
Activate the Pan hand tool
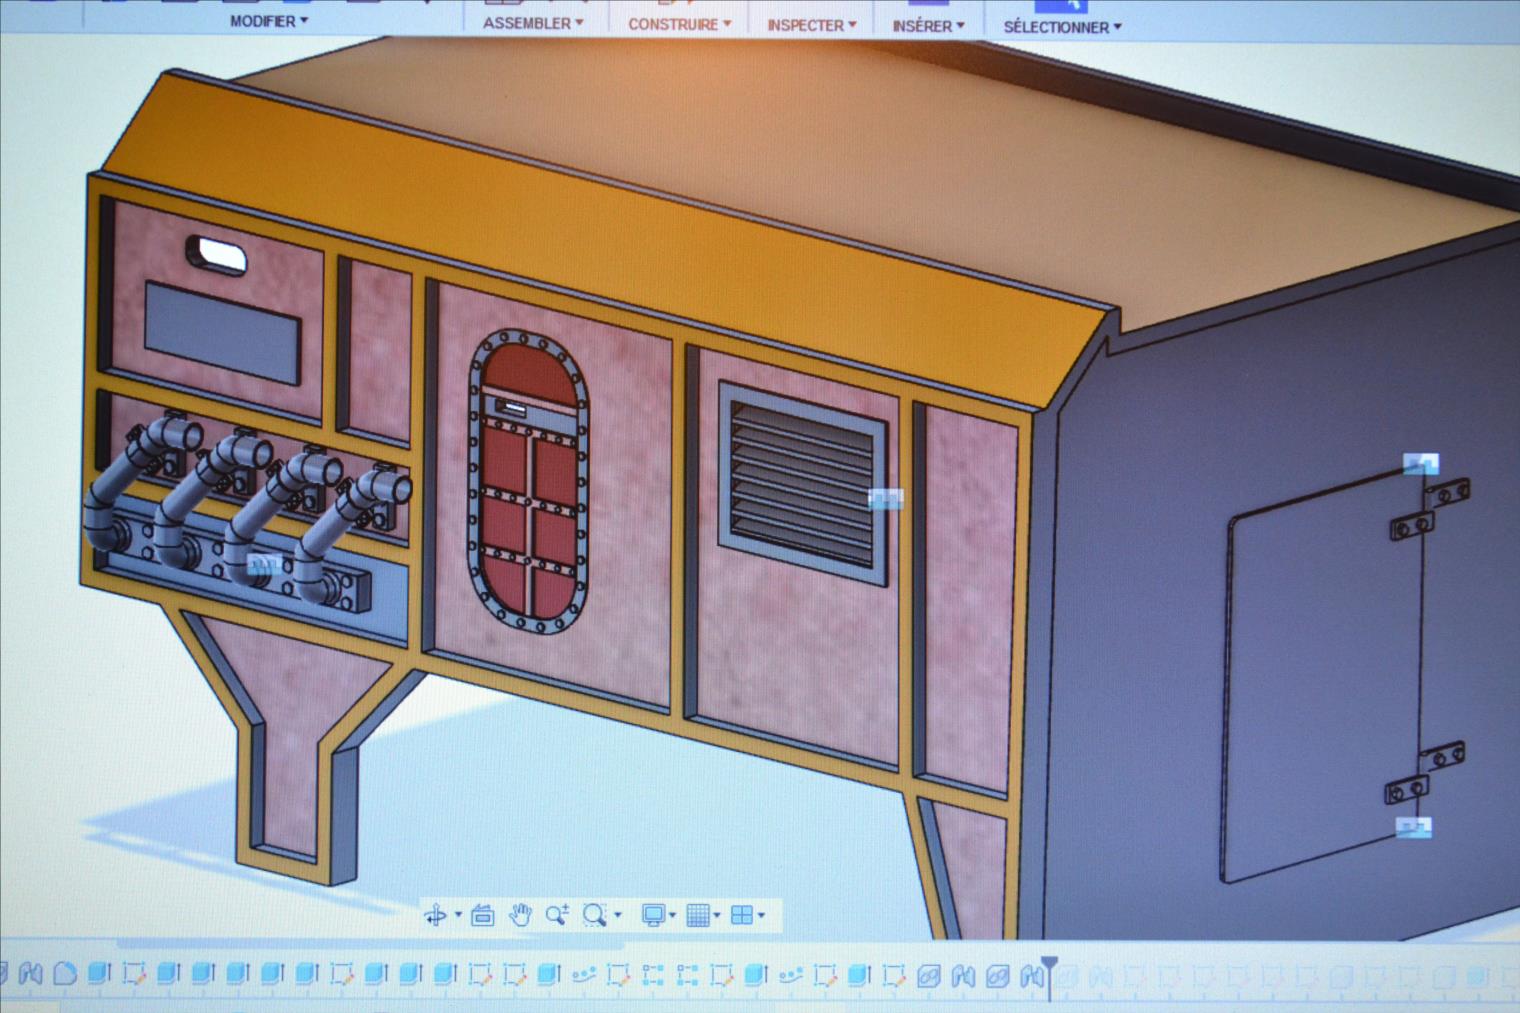pyautogui.click(x=520, y=915)
